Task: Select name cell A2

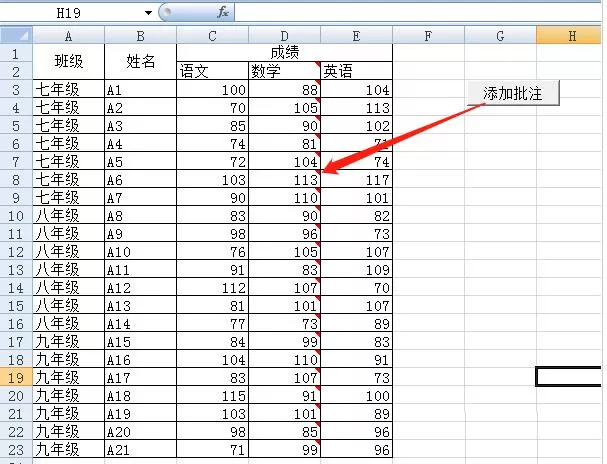Action: (x=141, y=107)
